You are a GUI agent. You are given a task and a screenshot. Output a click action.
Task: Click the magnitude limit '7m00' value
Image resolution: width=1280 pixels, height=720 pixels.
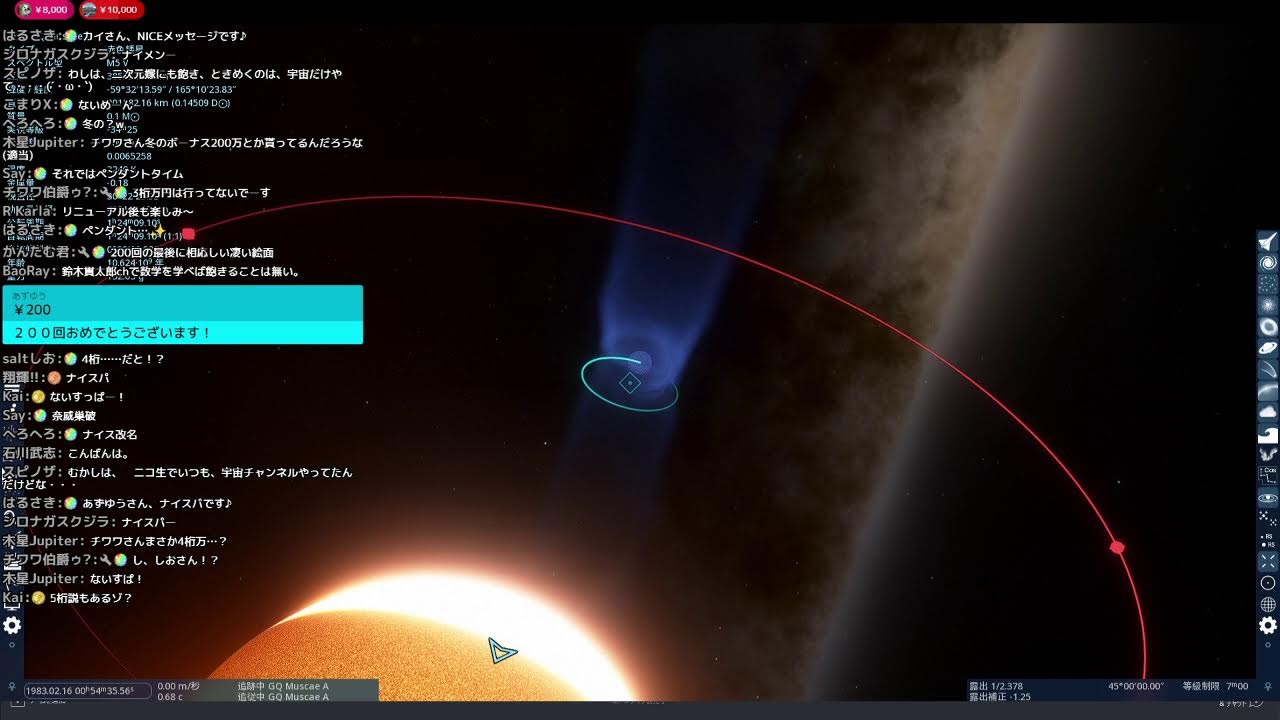coord(1235,686)
